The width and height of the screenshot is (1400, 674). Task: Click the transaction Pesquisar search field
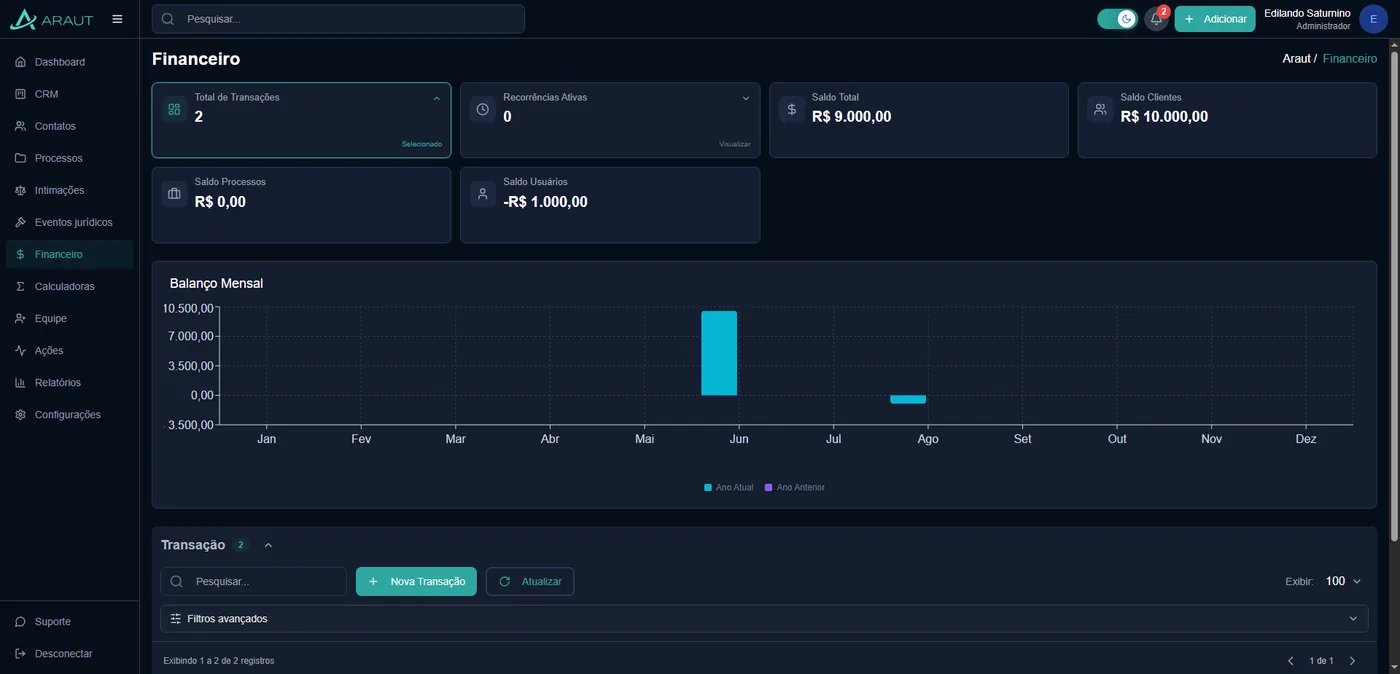(x=254, y=581)
